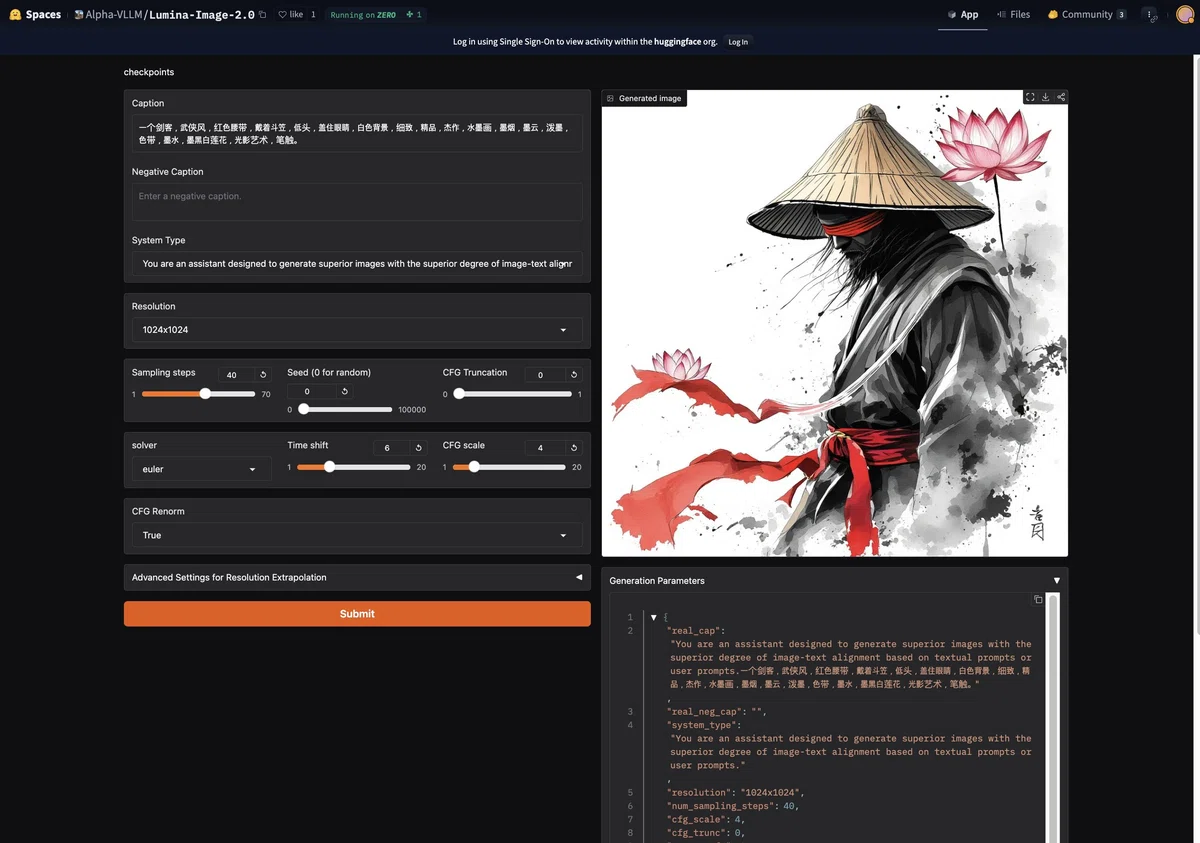Reset the Time shift value

[418, 448]
